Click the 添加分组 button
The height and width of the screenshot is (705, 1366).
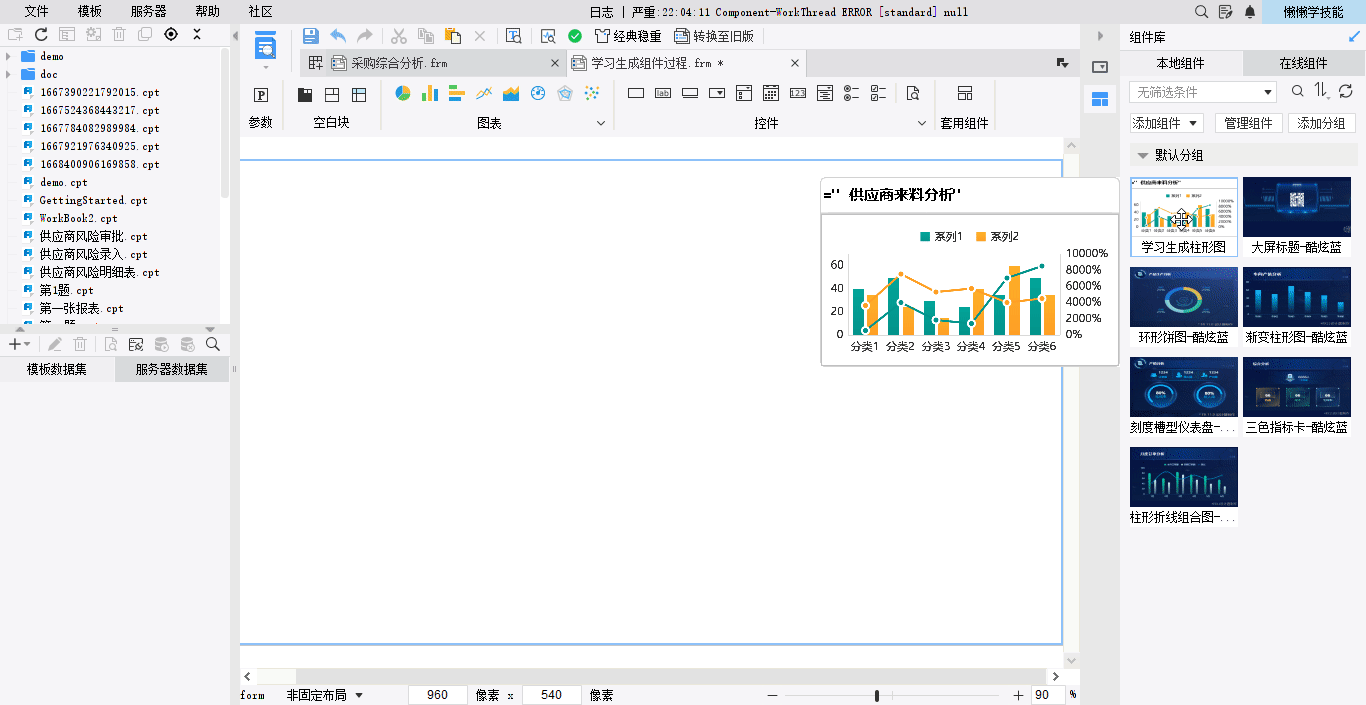[1321, 123]
